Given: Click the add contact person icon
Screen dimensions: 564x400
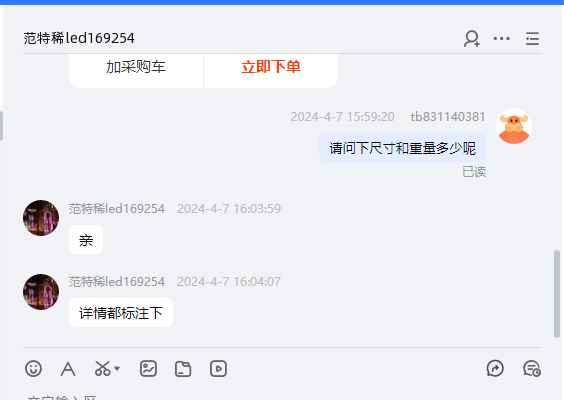Looking at the screenshot, I should [472, 38].
